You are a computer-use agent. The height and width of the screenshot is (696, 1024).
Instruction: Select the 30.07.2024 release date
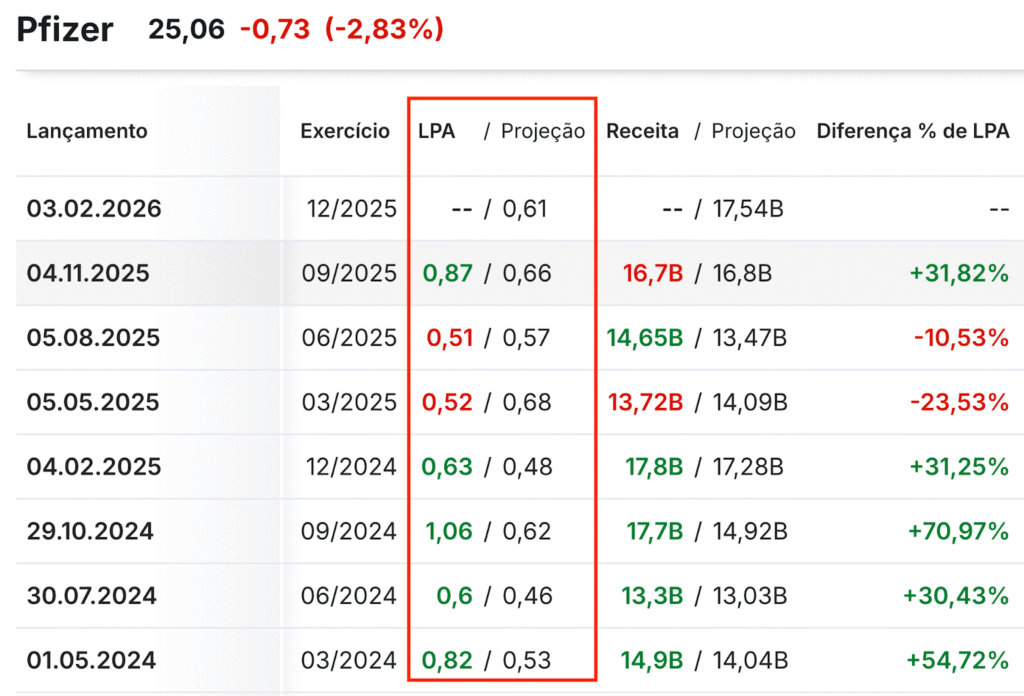(91, 596)
